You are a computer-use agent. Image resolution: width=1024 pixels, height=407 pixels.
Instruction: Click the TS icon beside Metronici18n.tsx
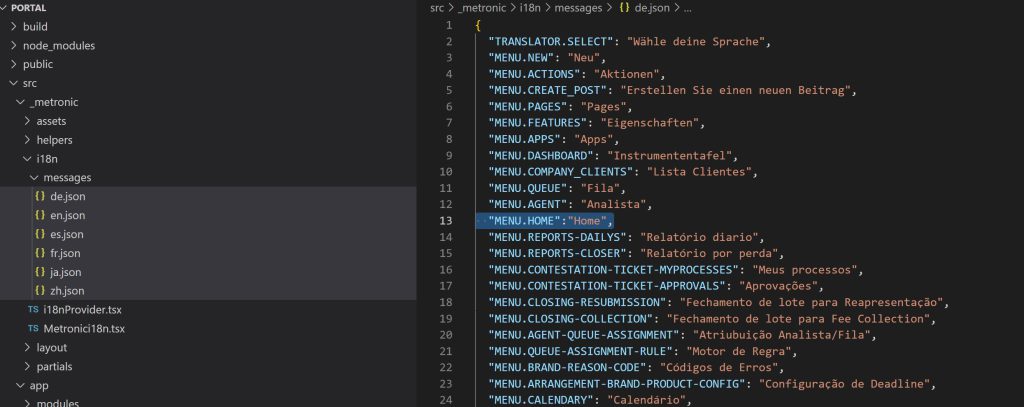(33, 329)
